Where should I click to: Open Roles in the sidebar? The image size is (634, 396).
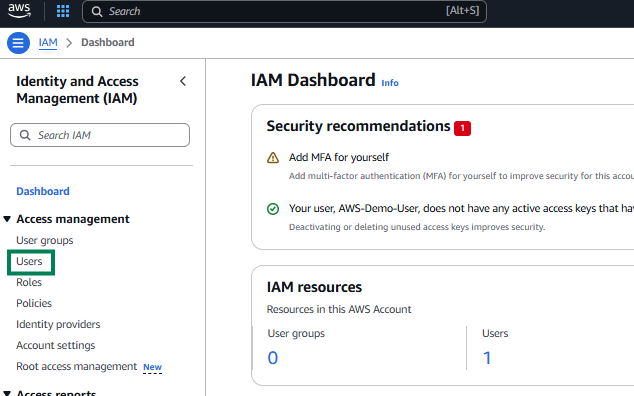(29, 282)
